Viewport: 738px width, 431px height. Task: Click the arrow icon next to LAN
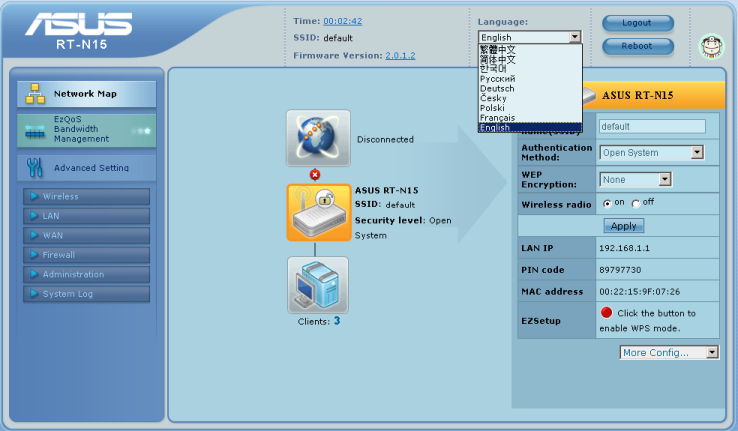click(34, 216)
